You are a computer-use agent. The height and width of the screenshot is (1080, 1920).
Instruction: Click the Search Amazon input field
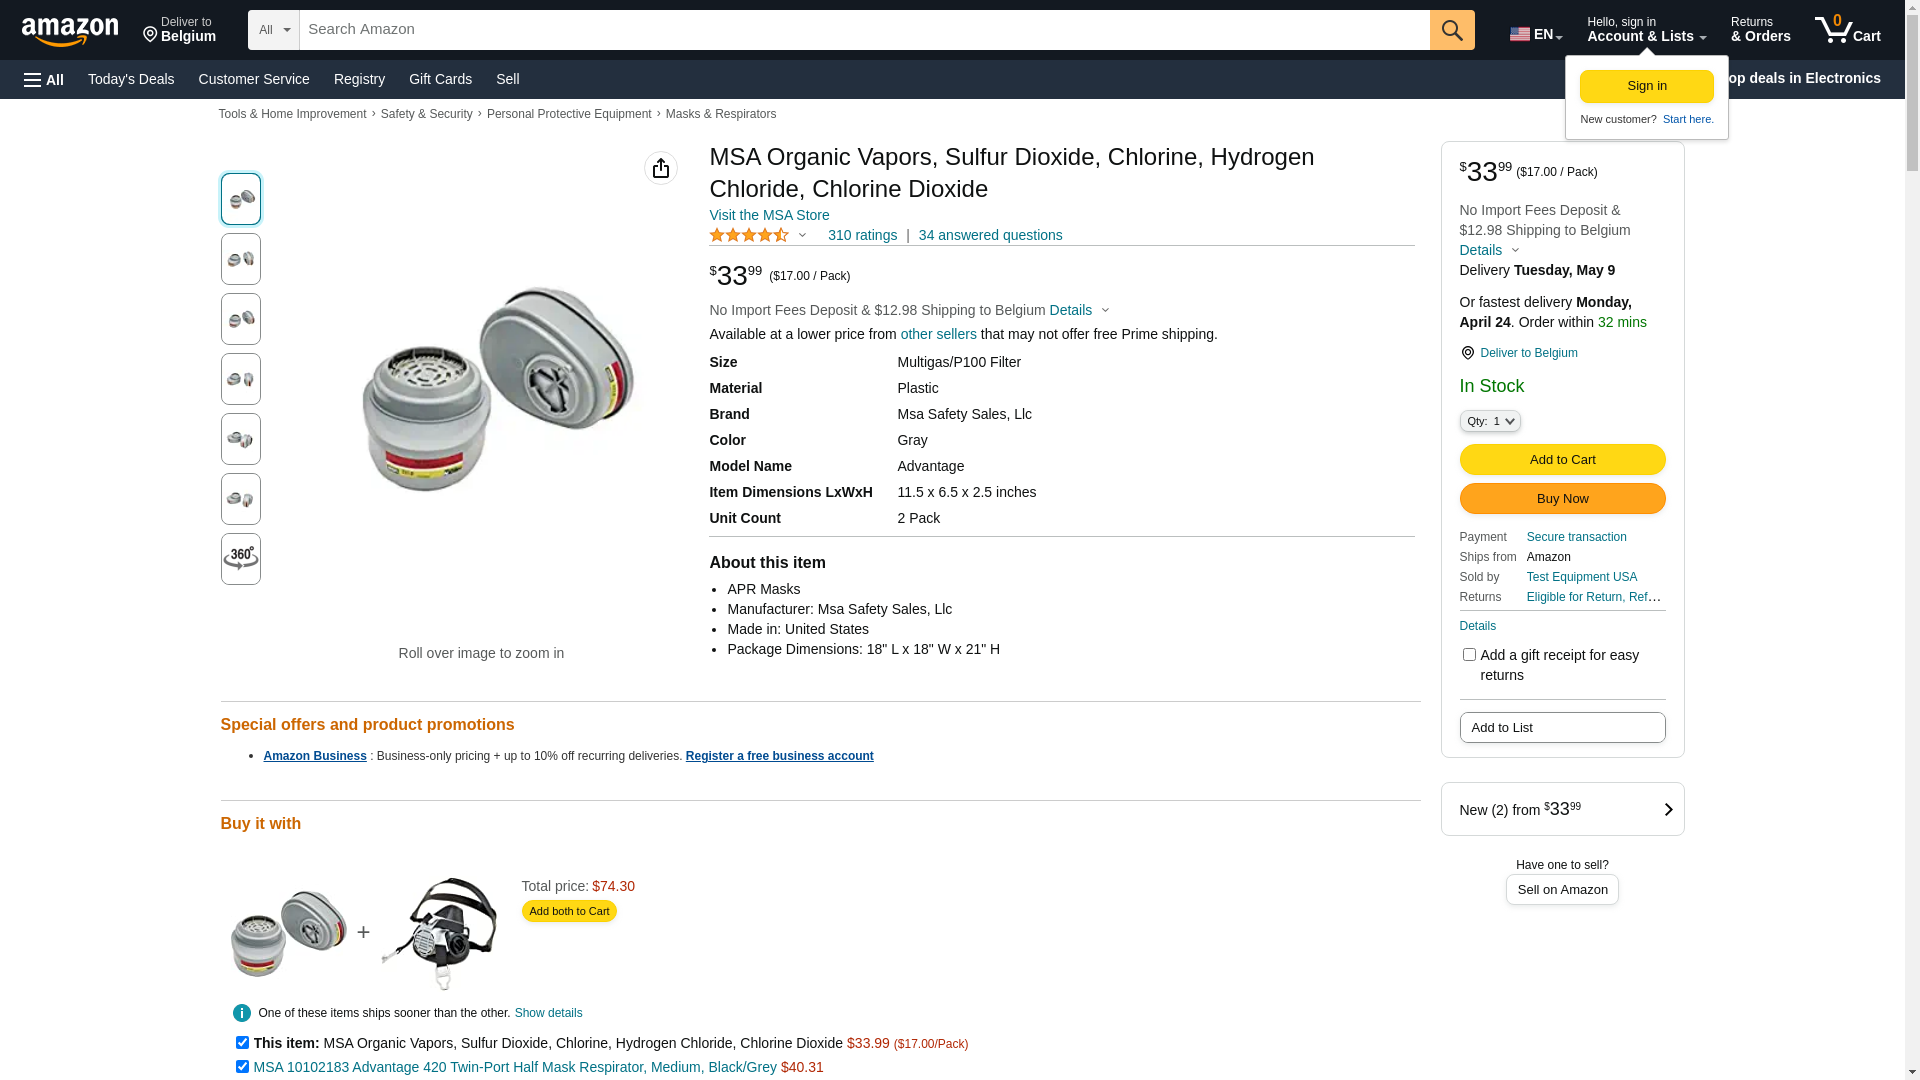[864, 30]
